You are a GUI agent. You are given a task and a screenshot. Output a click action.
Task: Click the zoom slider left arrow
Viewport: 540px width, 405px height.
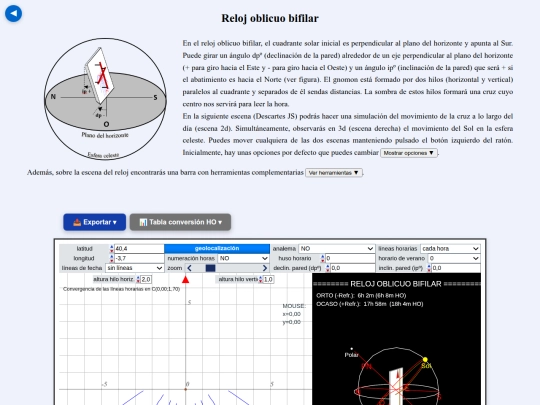coord(189,268)
